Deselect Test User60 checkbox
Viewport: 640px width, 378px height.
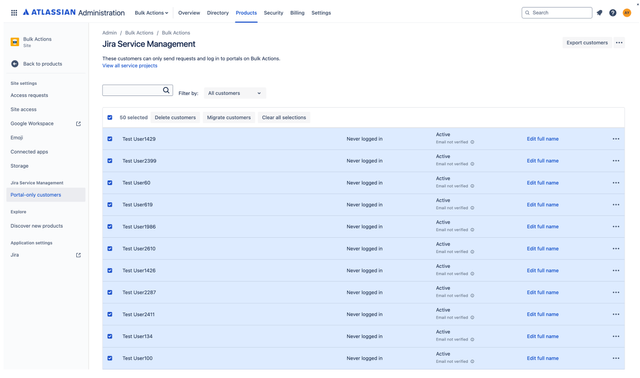click(x=110, y=183)
